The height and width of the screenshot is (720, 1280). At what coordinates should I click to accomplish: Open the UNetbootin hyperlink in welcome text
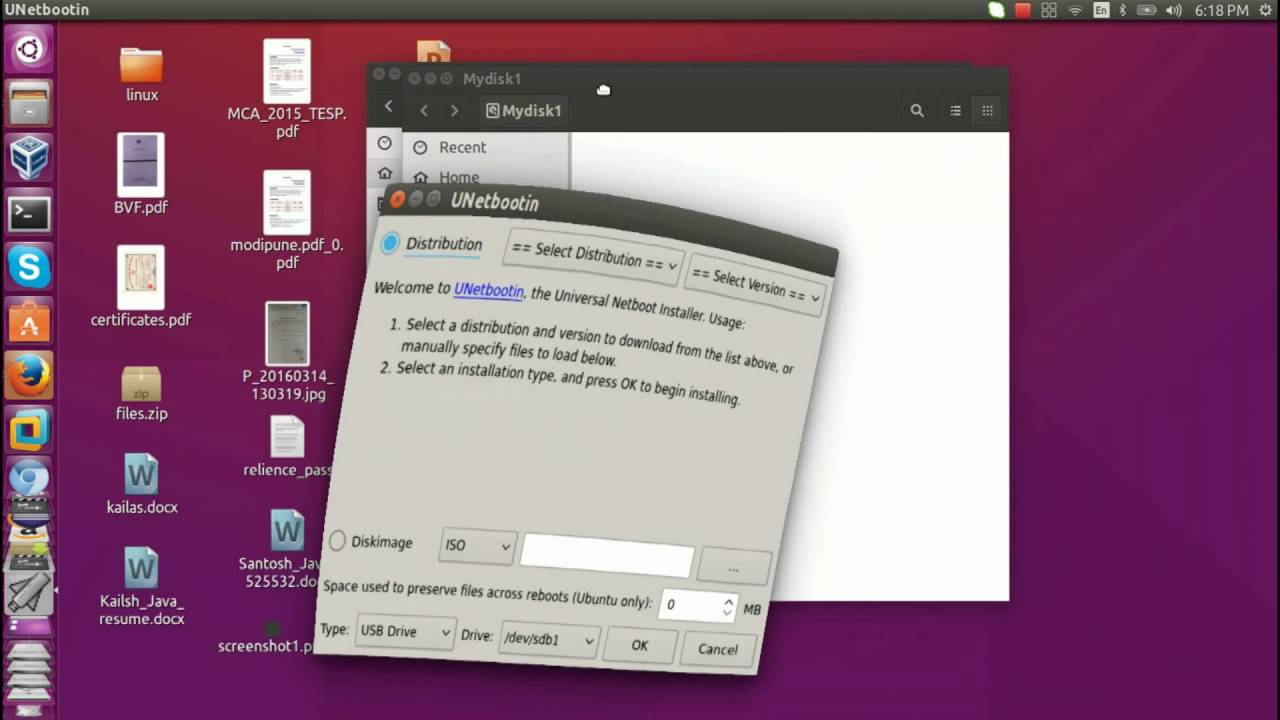(x=489, y=289)
